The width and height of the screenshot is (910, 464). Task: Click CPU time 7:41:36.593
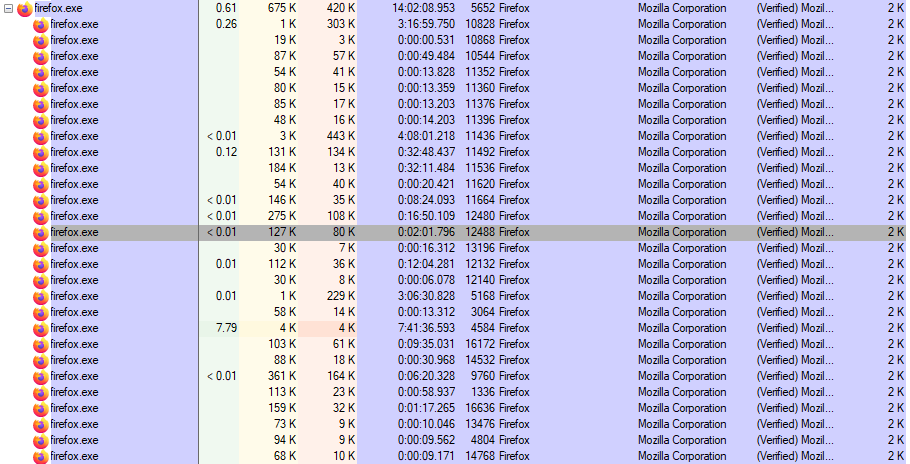pyautogui.click(x=427, y=328)
